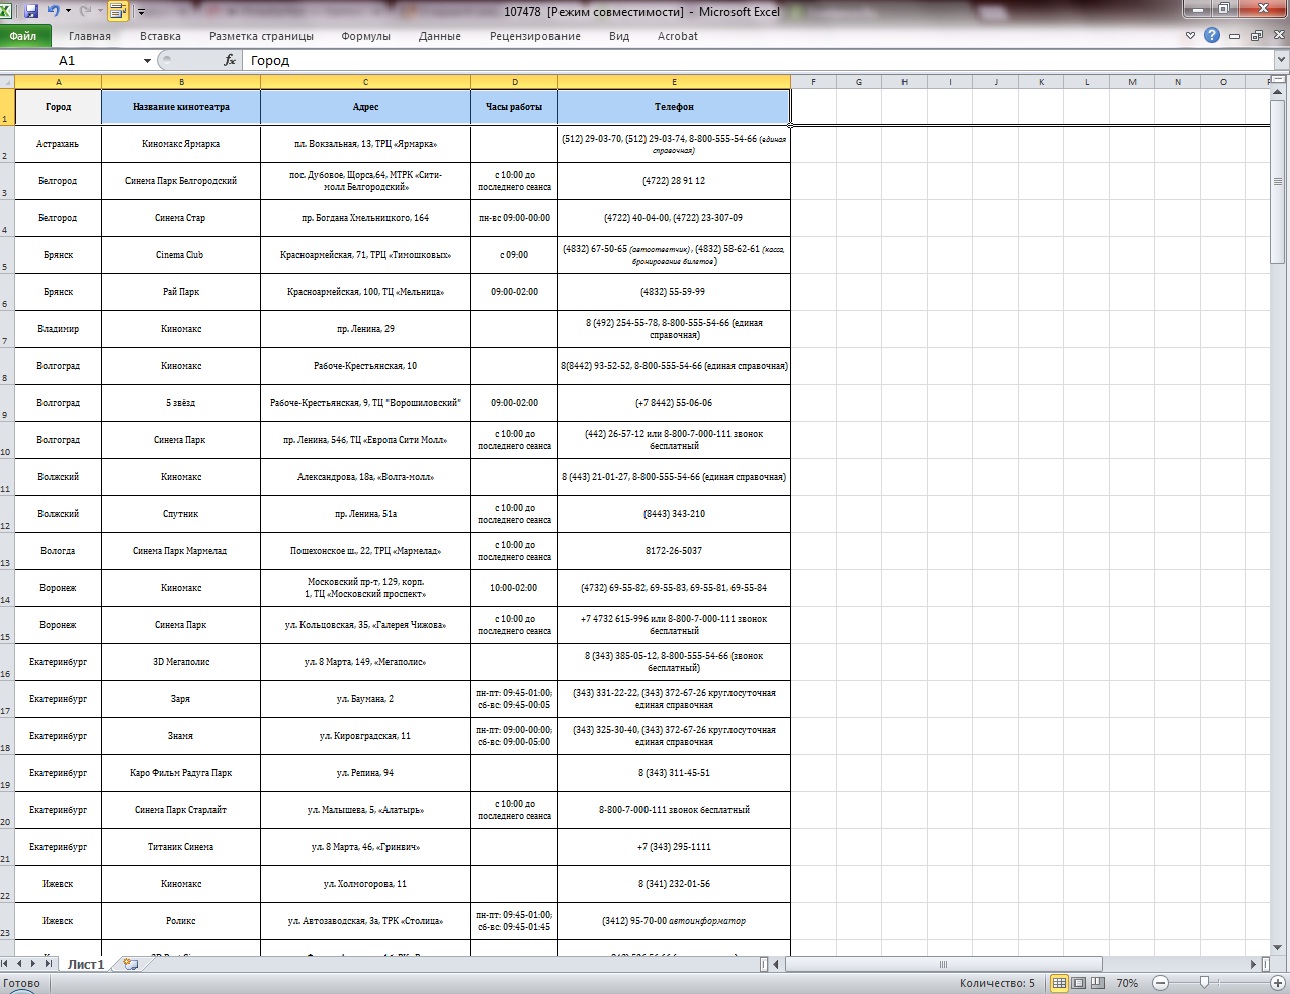Select column C by its header
Viewport: 1290px width, 994px height.
click(x=365, y=82)
